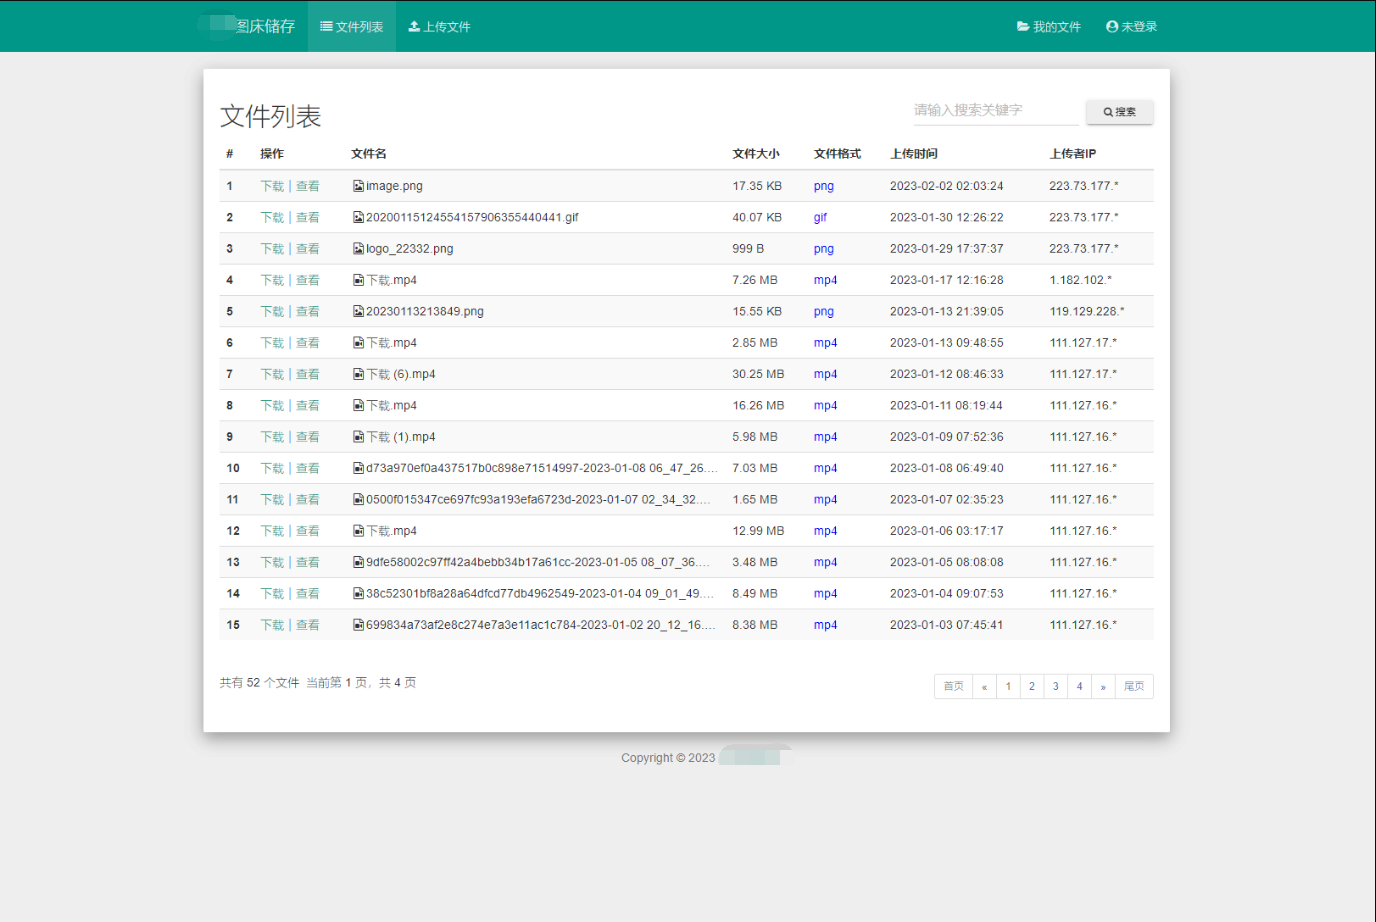1376x922 pixels.
Task: Click the file icon in row 12
Action: point(358,531)
